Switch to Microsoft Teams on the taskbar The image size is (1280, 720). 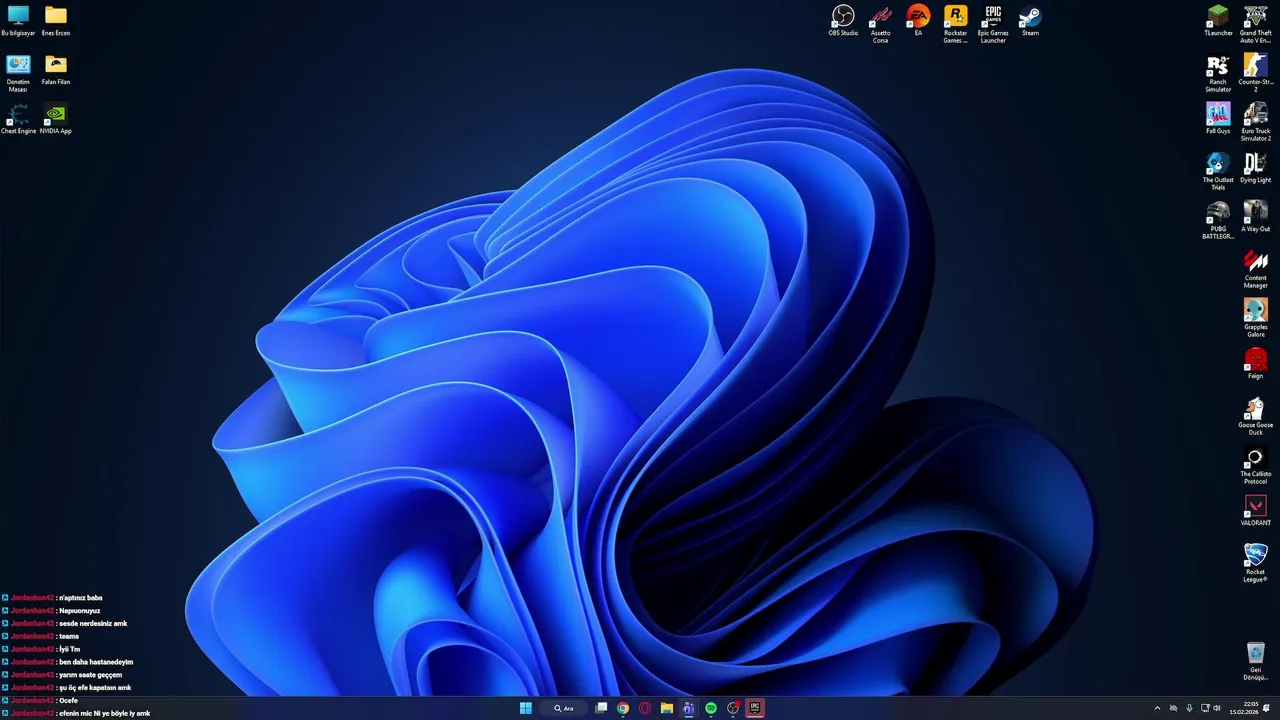coord(689,708)
